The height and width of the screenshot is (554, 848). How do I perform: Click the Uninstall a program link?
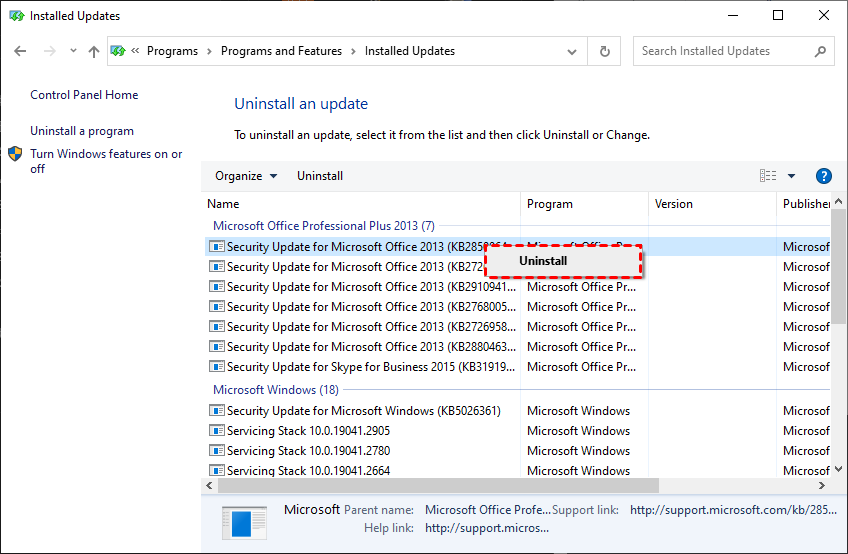pyautogui.click(x=82, y=131)
